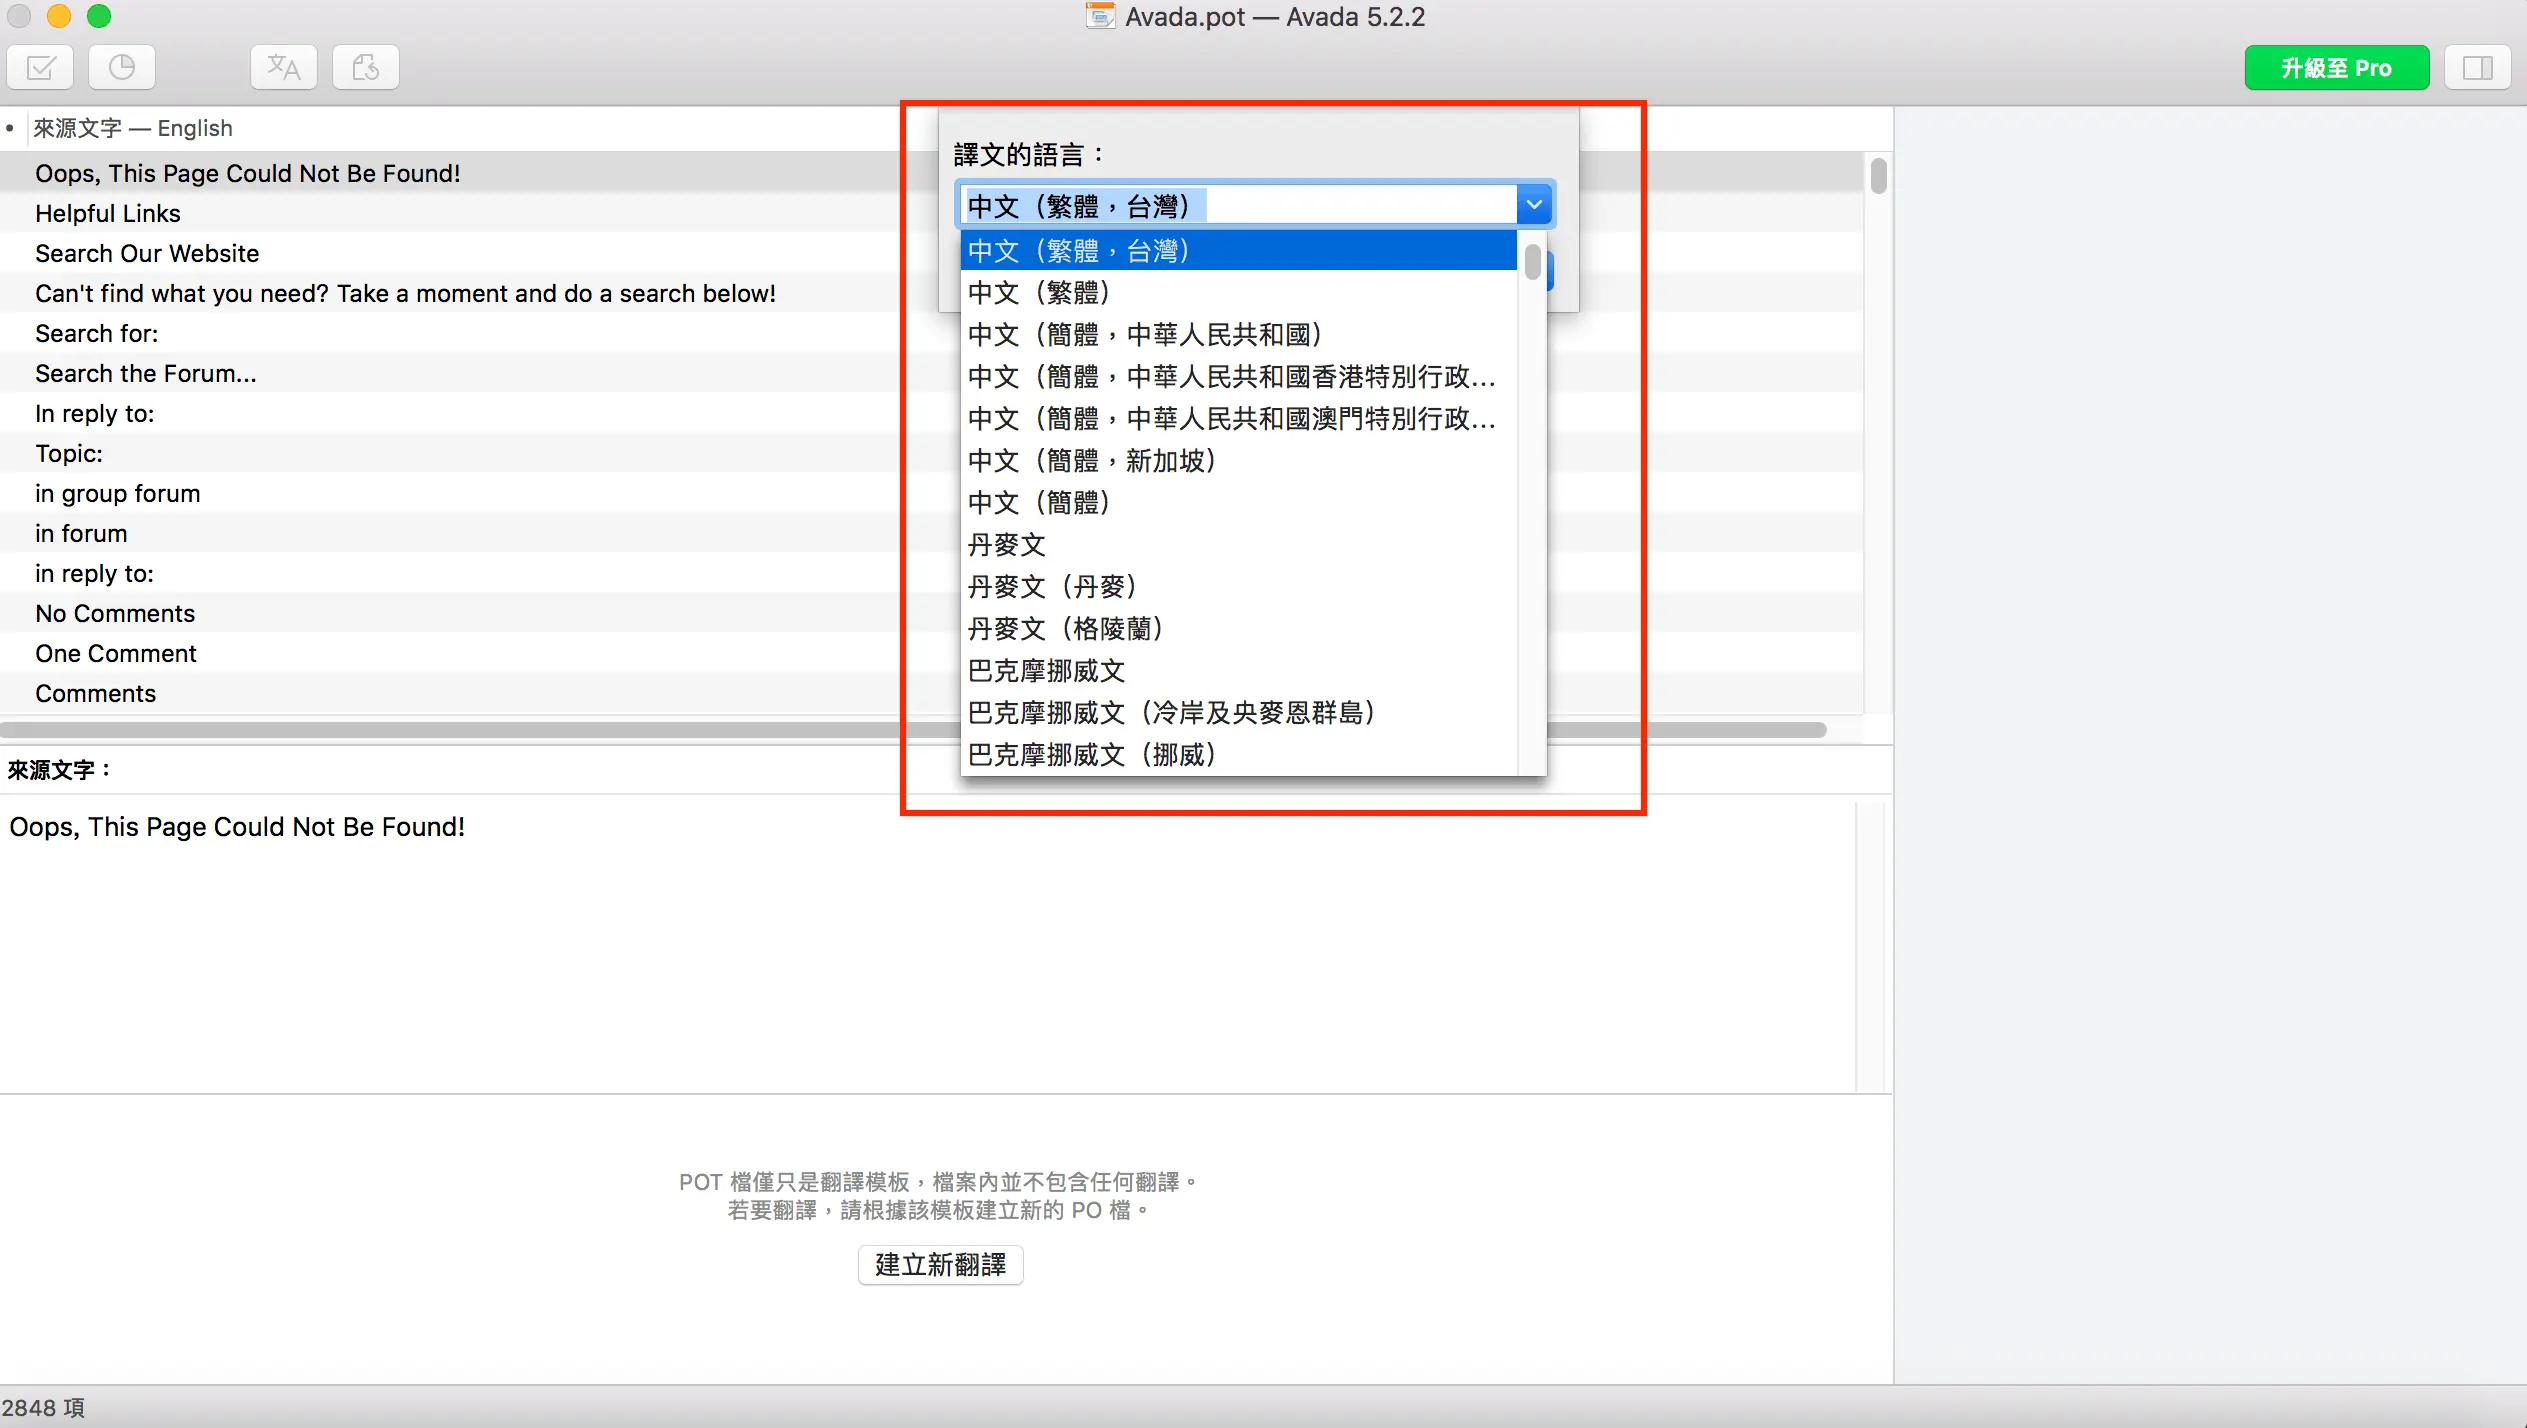Click the sync file toolbar icon
Screen dimensions: 2527x1428
(x=366, y=67)
